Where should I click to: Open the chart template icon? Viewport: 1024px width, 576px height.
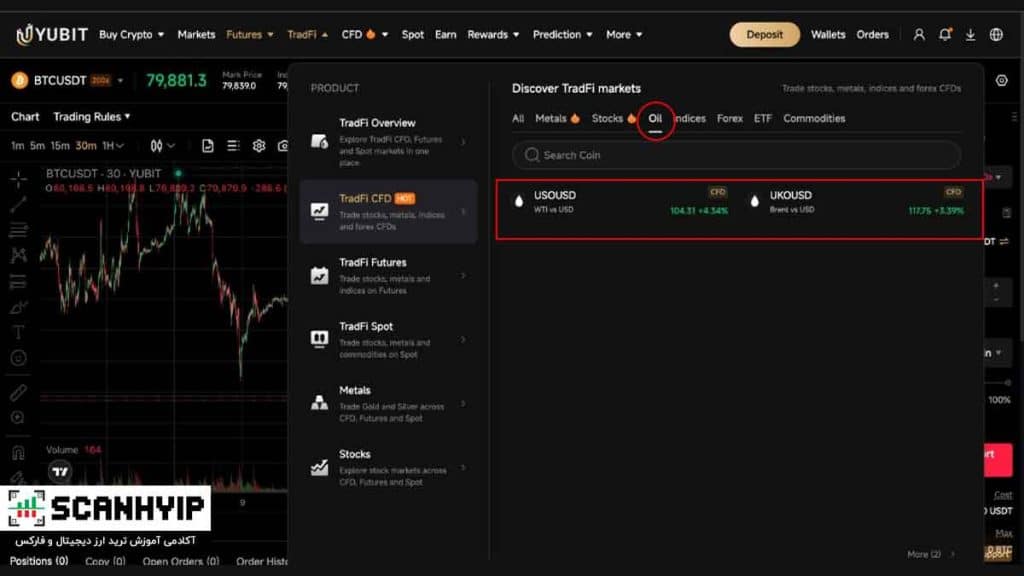(208, 146)
